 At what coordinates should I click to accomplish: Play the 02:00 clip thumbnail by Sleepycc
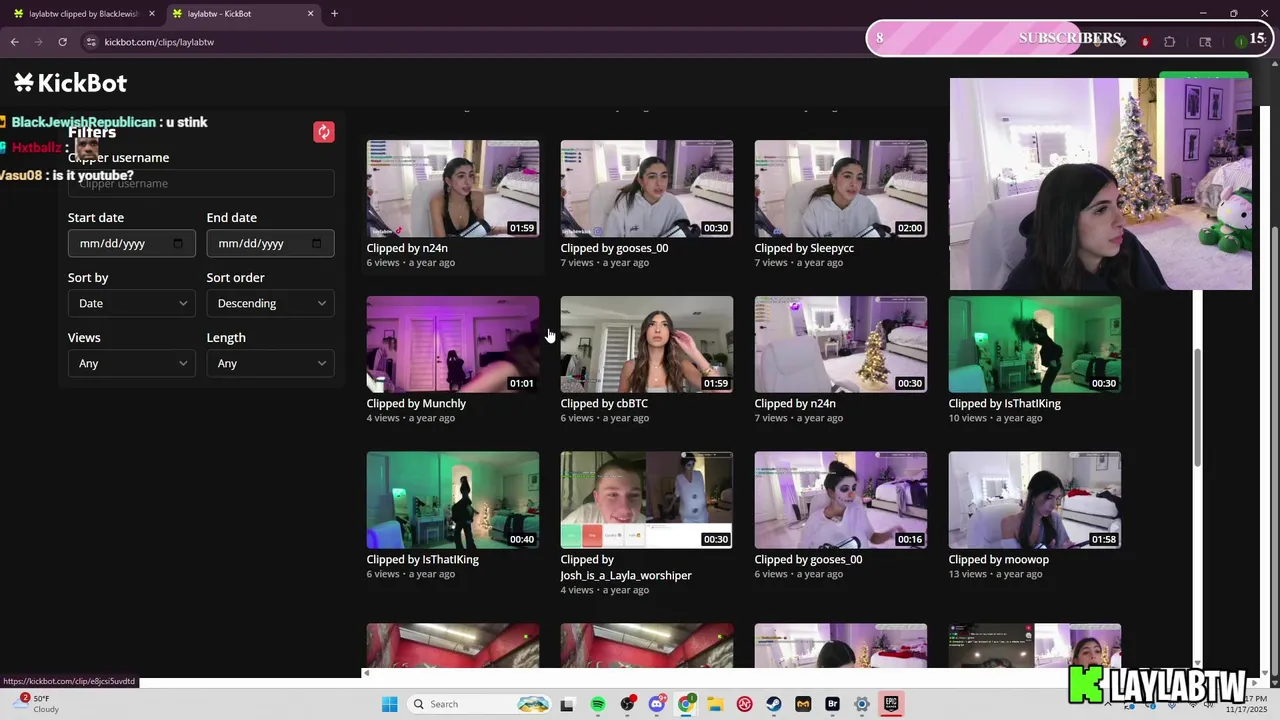click(x=840, y=188)
